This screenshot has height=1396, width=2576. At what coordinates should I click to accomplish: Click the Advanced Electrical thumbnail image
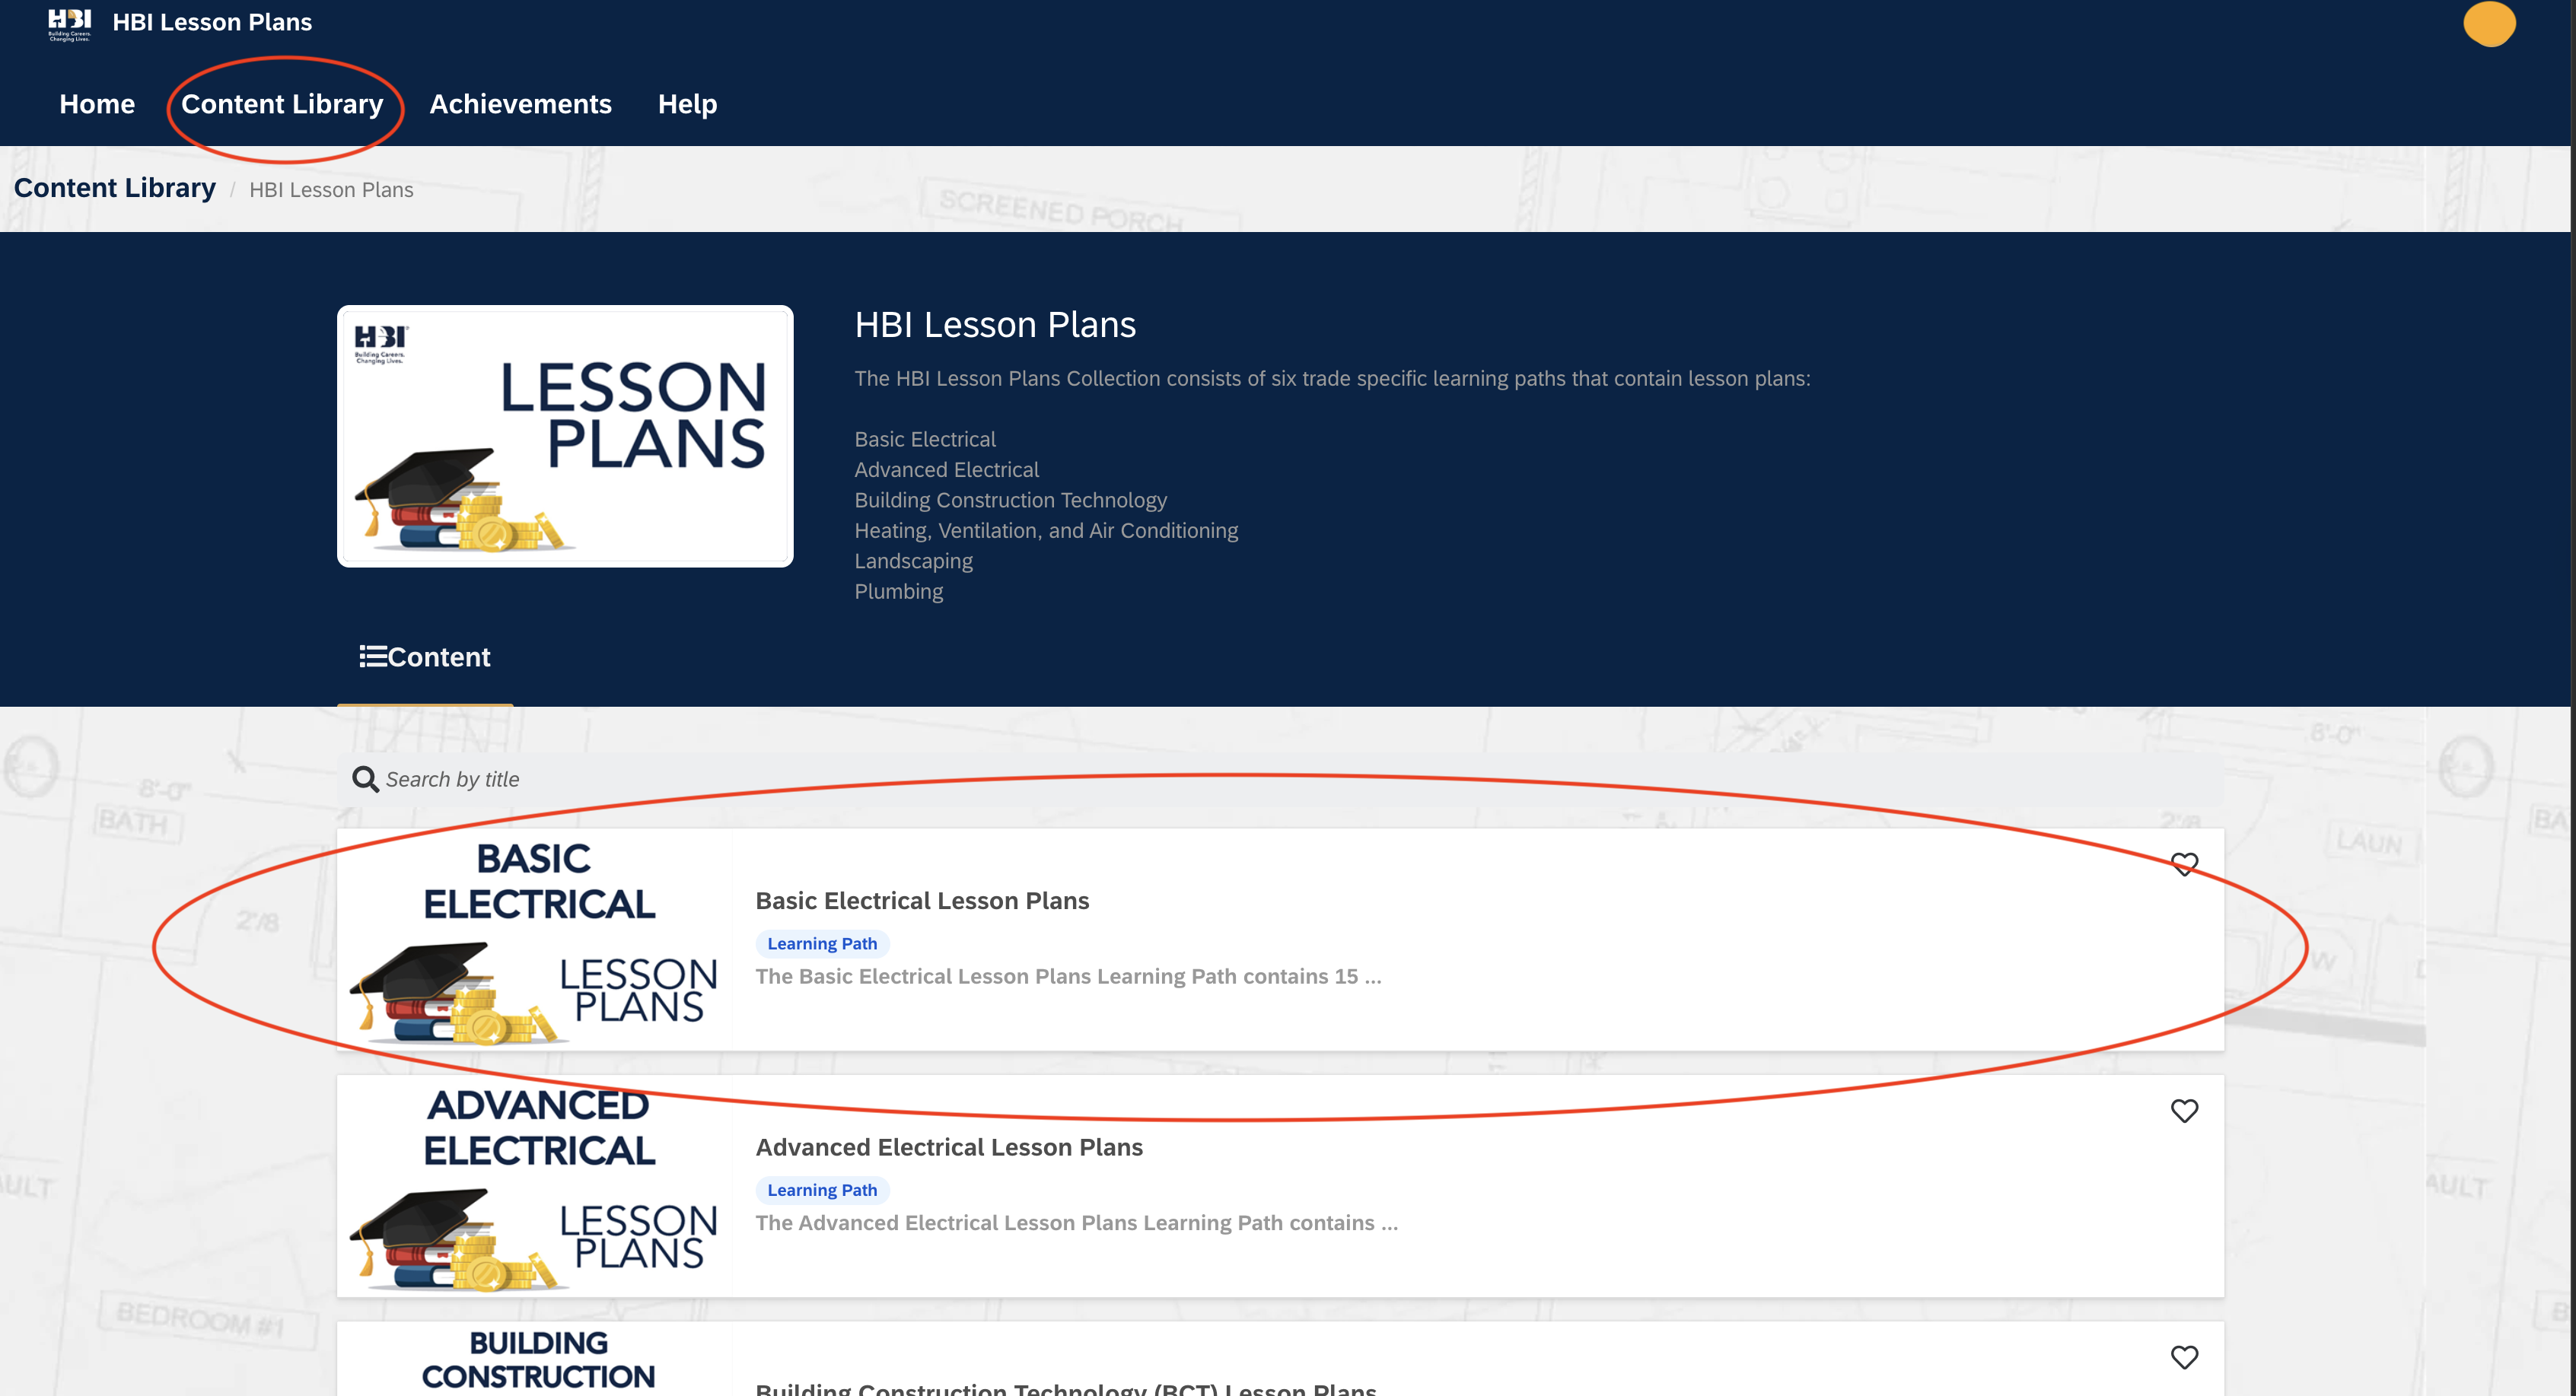click(x=535, y=1187)
